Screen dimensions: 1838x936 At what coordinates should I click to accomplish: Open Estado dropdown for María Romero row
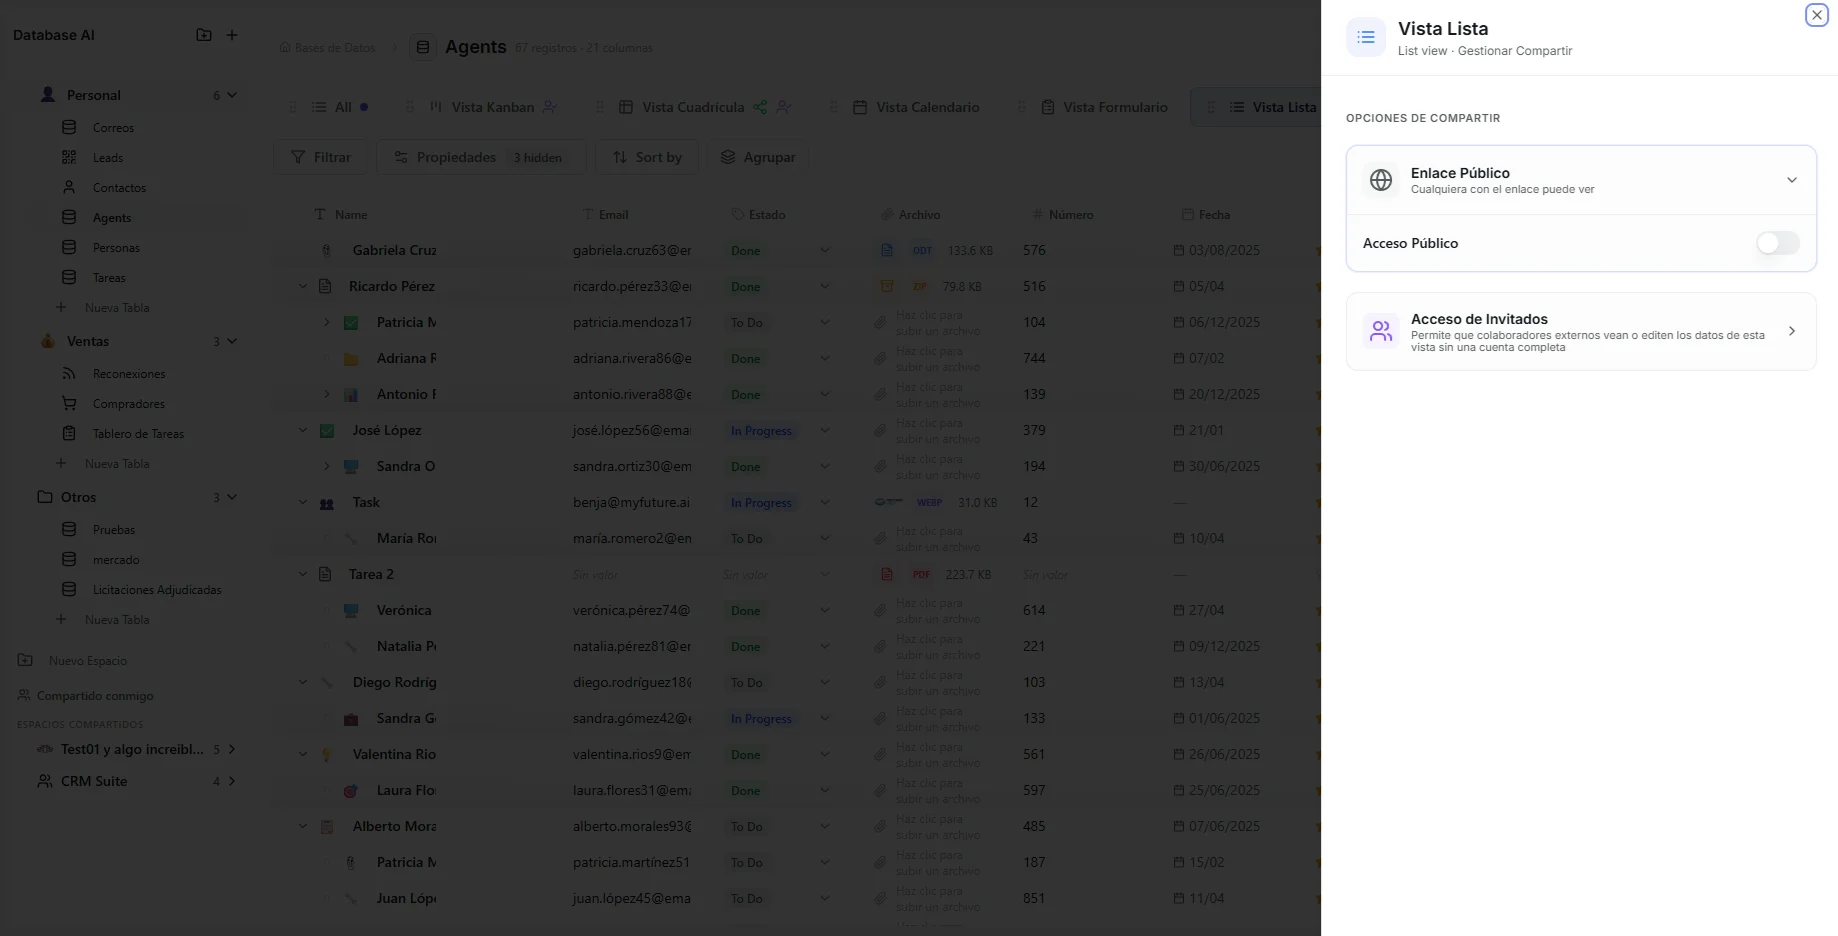click(x=825, y=538)
